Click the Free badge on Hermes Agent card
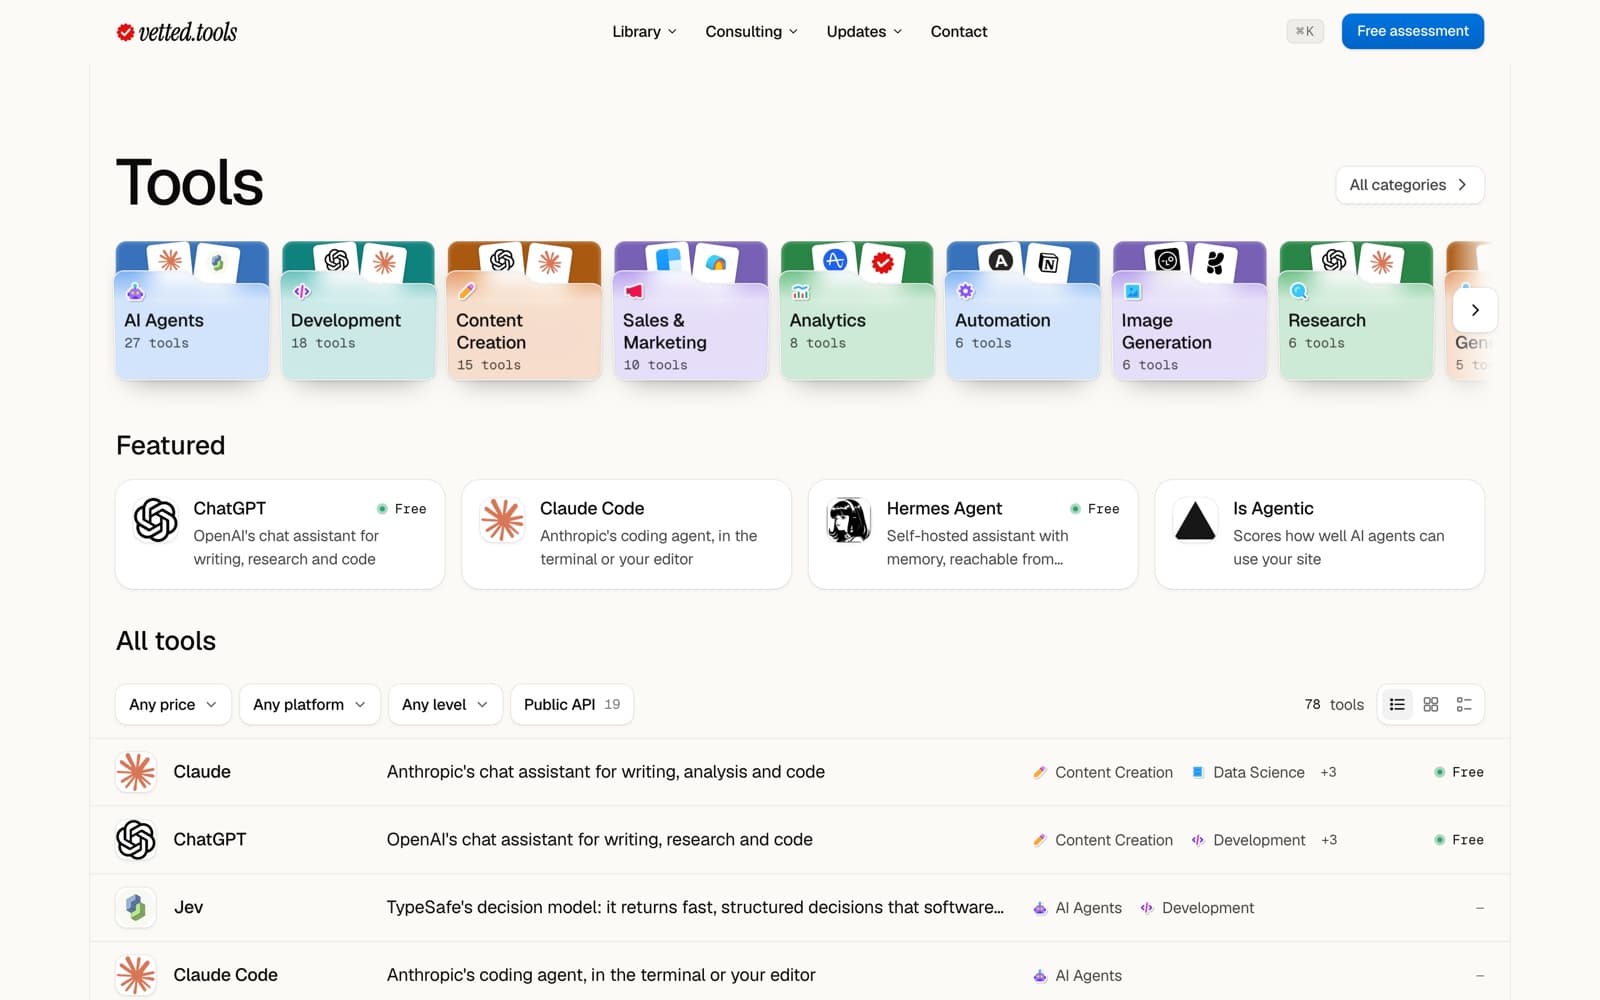 coord(1095,509)
